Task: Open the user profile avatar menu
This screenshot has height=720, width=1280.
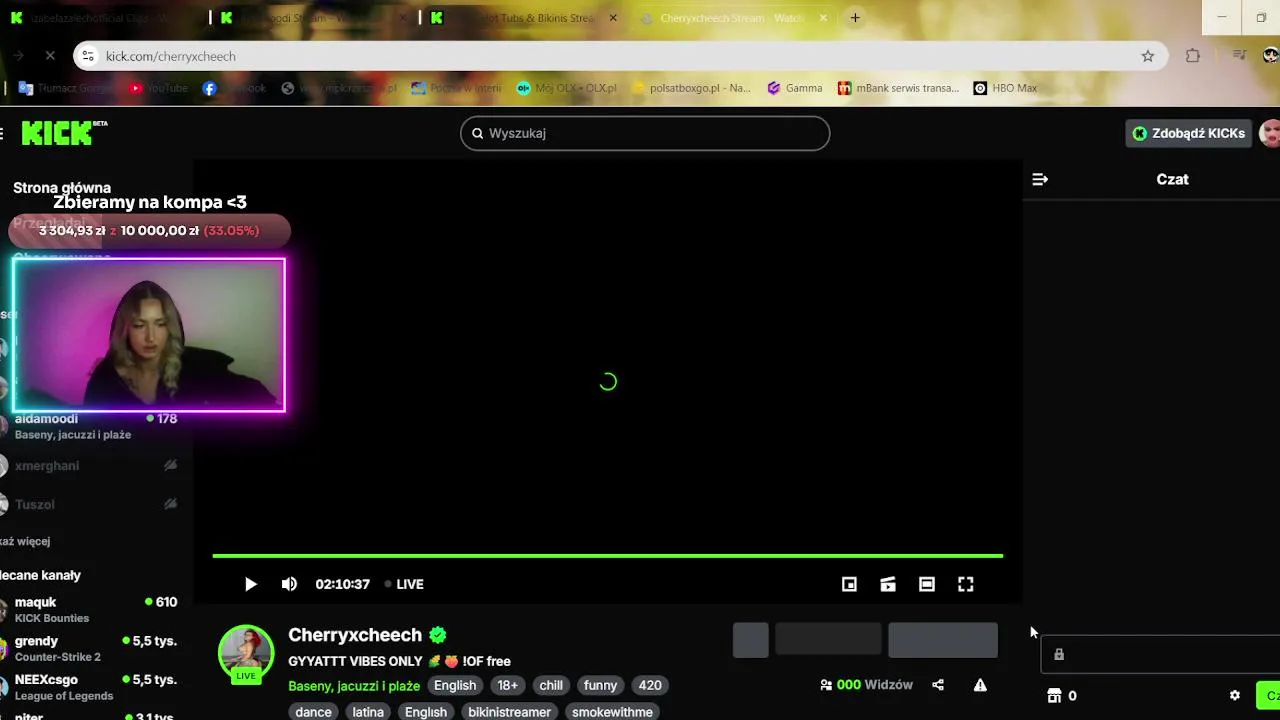Action: coord(1270,133)
